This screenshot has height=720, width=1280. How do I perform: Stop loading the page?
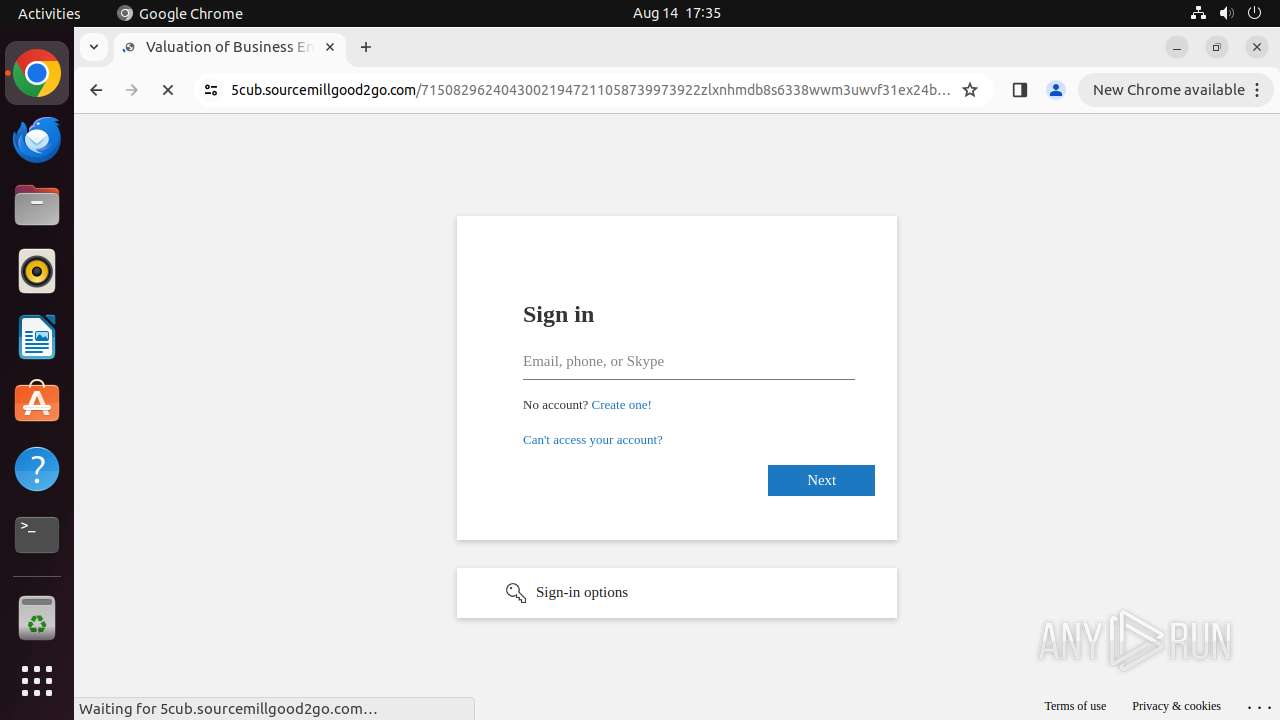click(x=168, y=90)
